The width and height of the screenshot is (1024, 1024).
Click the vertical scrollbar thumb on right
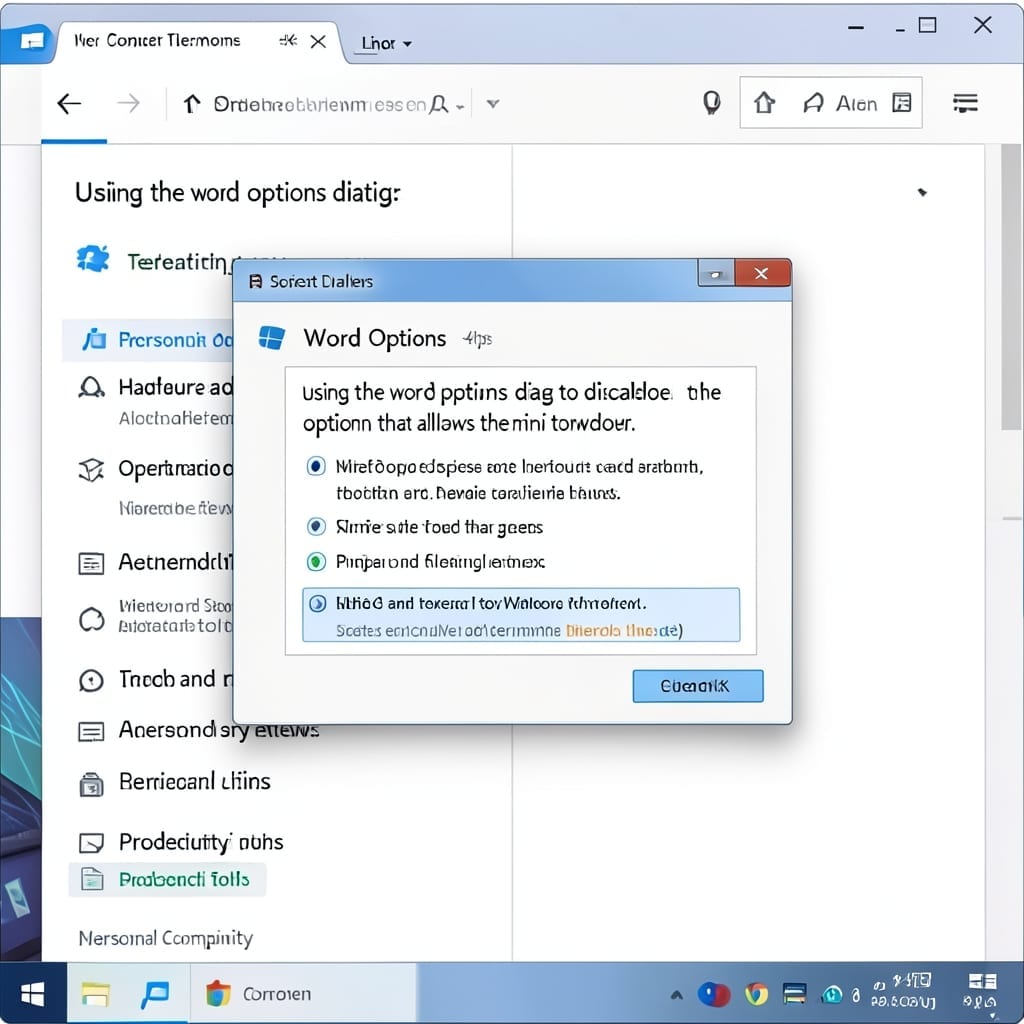(x=1012, y=287)
